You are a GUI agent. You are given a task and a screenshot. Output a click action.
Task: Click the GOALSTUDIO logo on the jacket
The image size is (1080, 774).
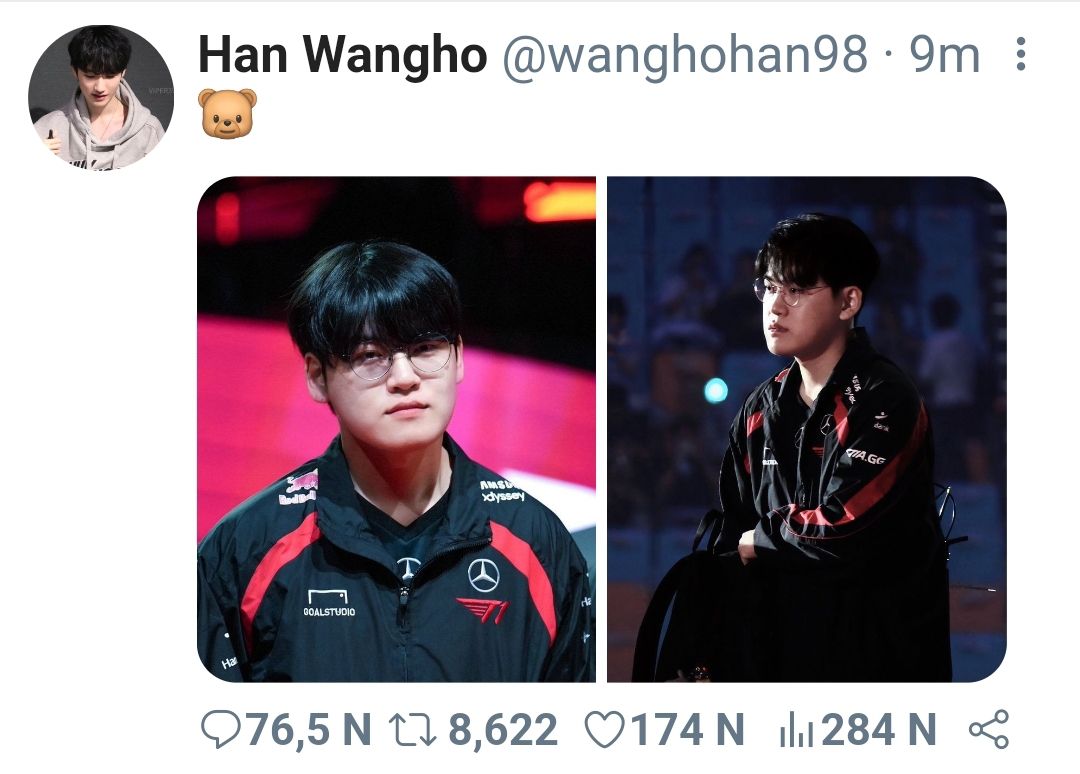pos(329,603)
